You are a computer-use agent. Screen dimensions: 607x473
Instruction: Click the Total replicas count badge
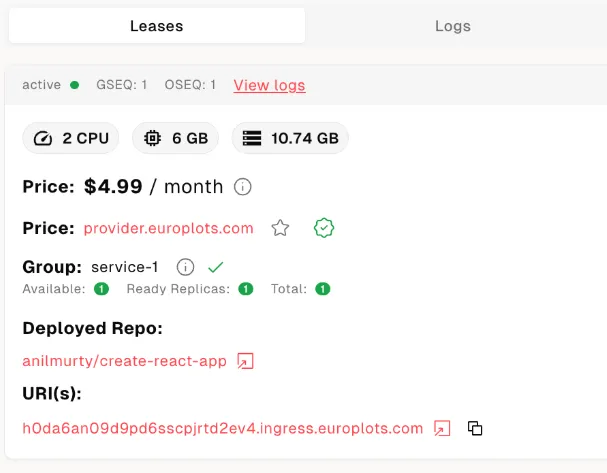pos(322,289)
